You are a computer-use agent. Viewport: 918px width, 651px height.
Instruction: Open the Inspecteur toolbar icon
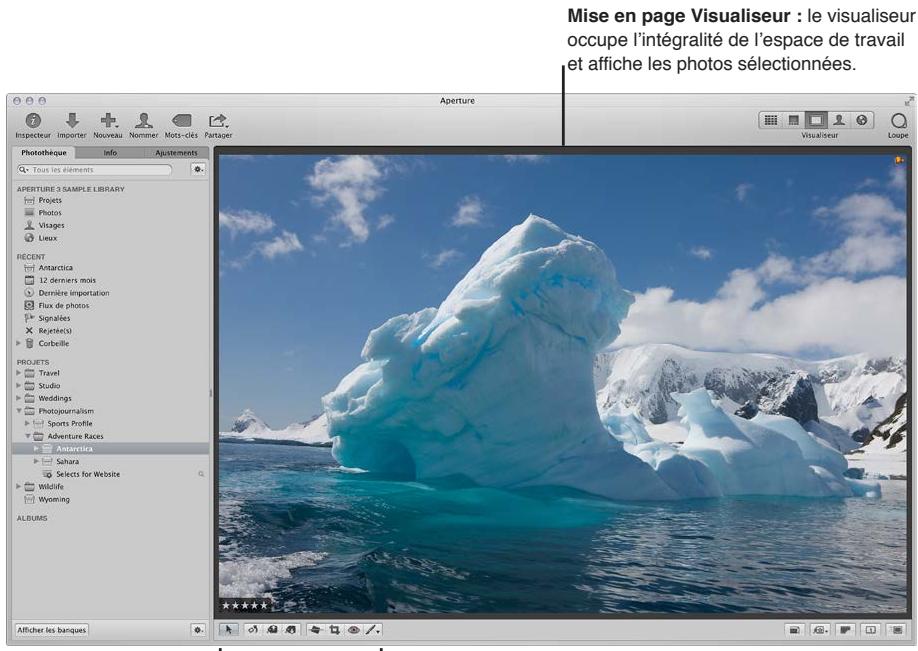point(33,121)
